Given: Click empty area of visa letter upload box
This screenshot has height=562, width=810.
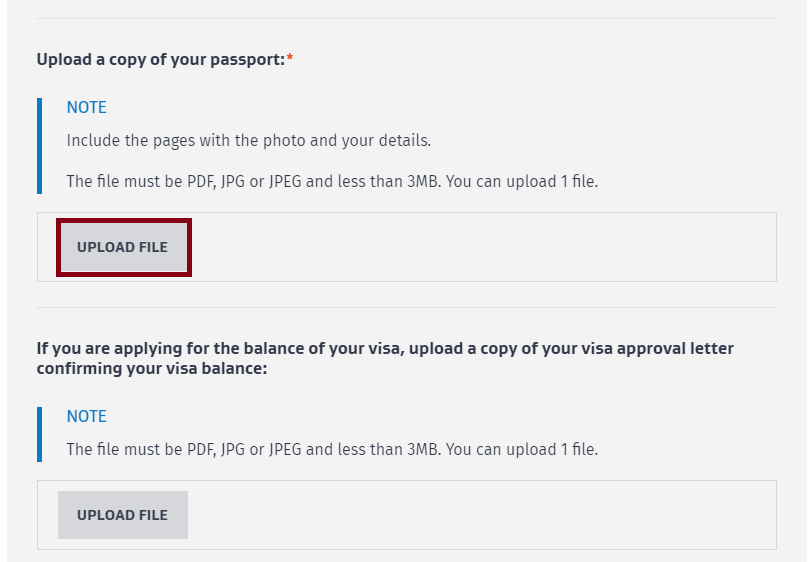Looking at the screenshot, I should click(x=480, y=515).
